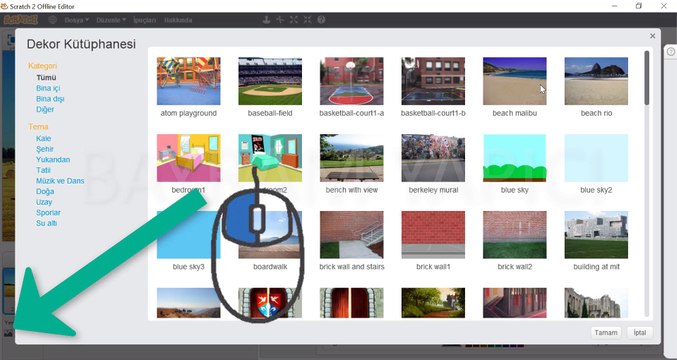Select the duplicate stamp tool icon
Image resolution: width=677 pixels, height=360 pixels.
pos(266,20)
